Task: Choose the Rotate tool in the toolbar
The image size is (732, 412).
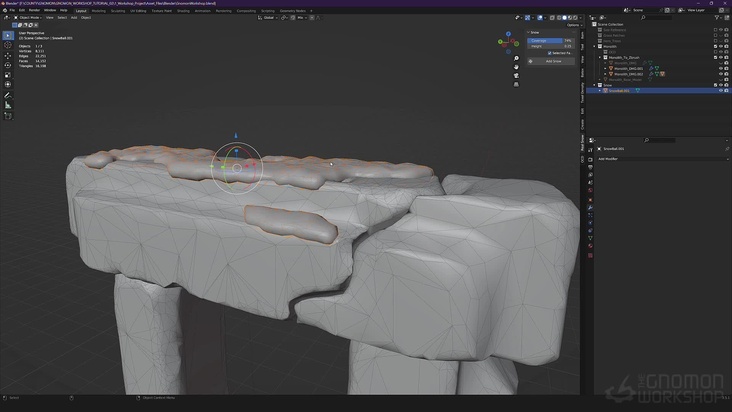Action: pos(8,66)
